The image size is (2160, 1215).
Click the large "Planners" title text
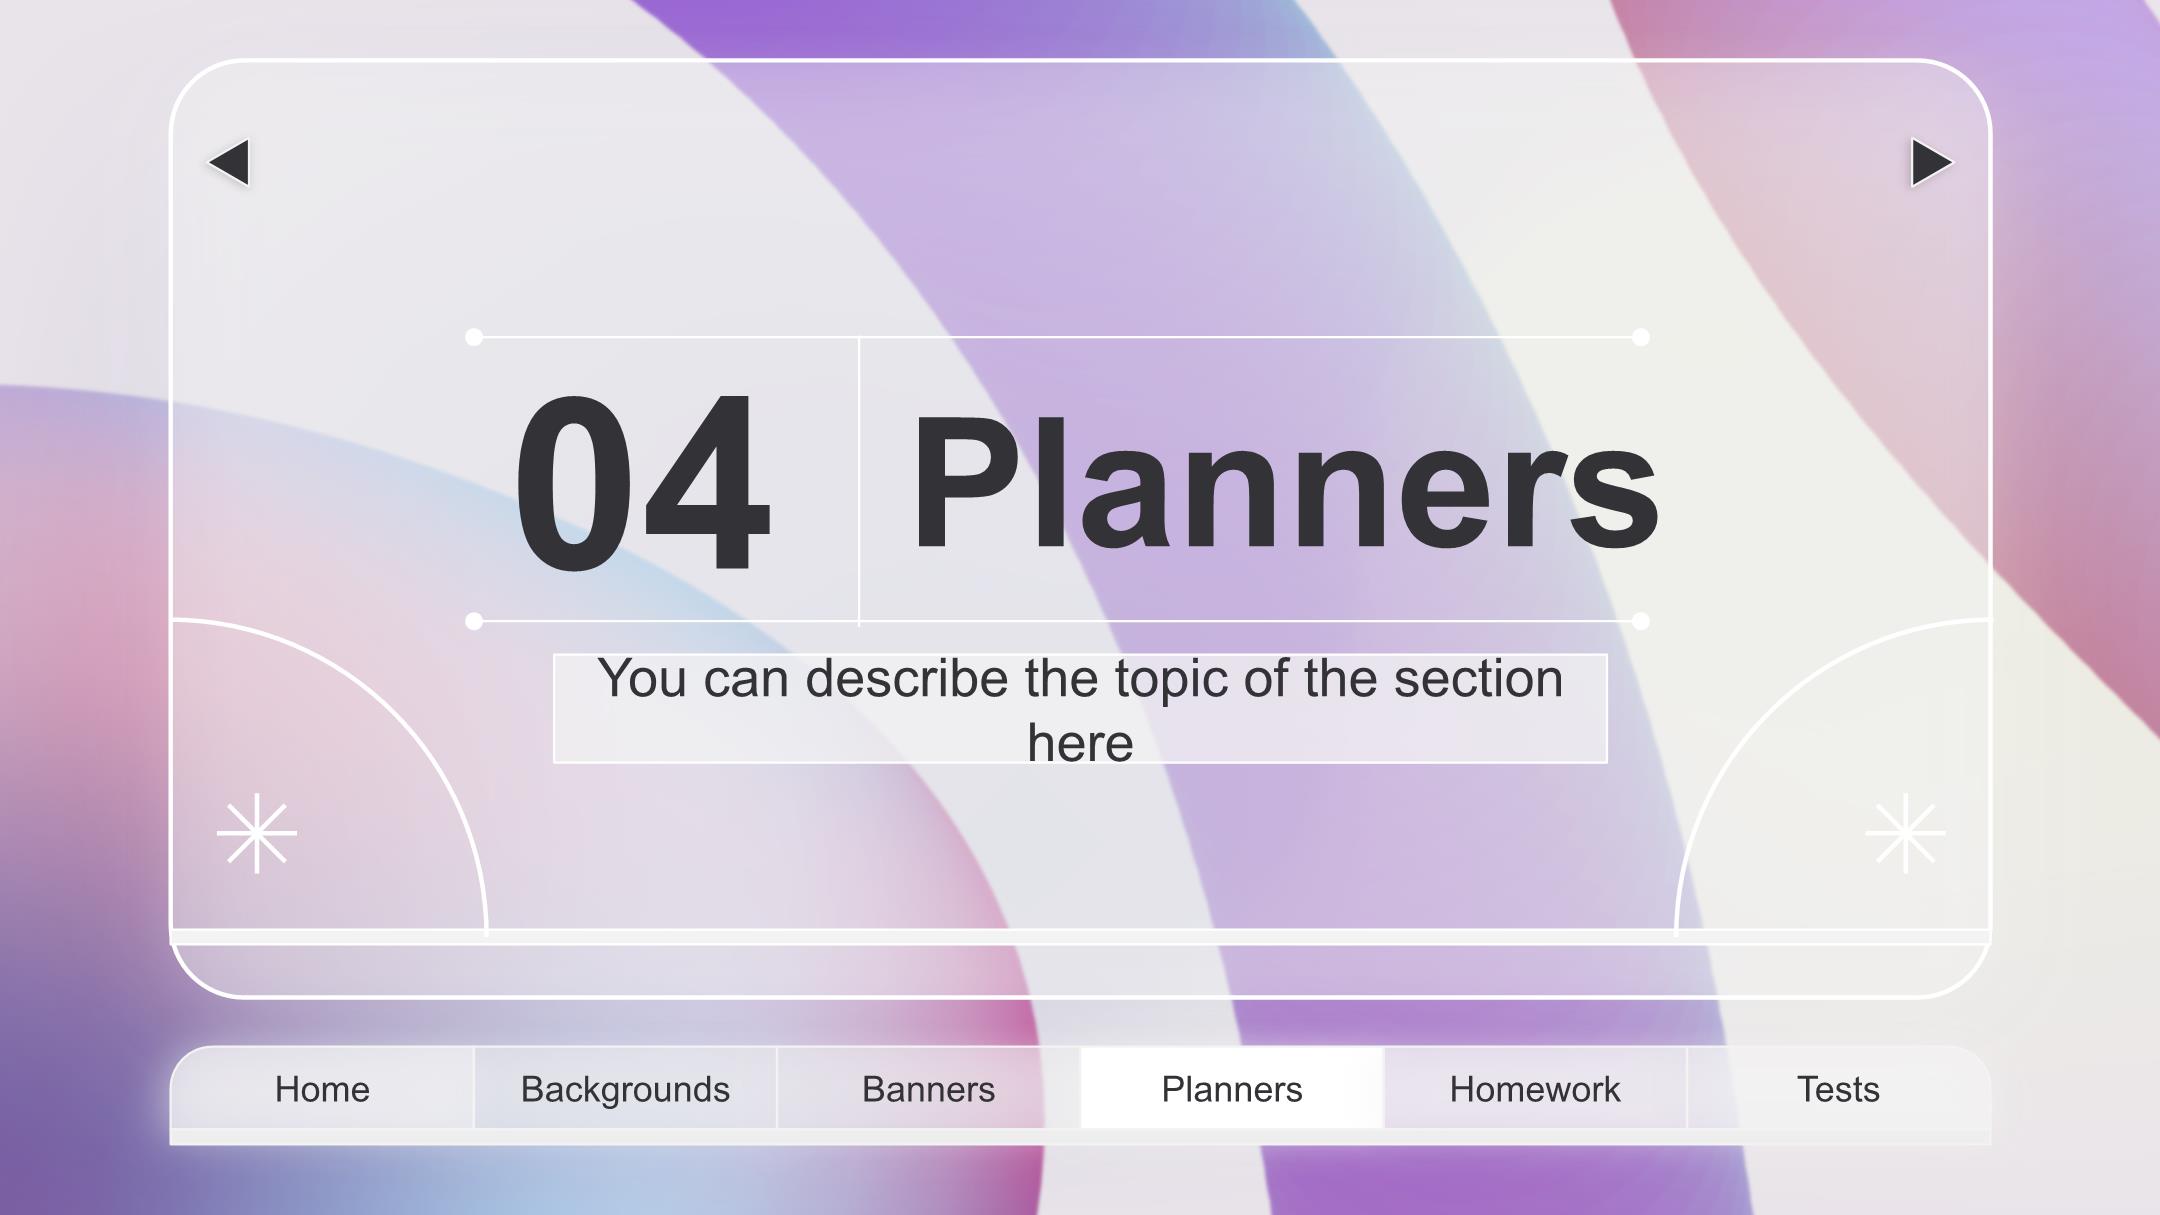(x=1284, y=485)
